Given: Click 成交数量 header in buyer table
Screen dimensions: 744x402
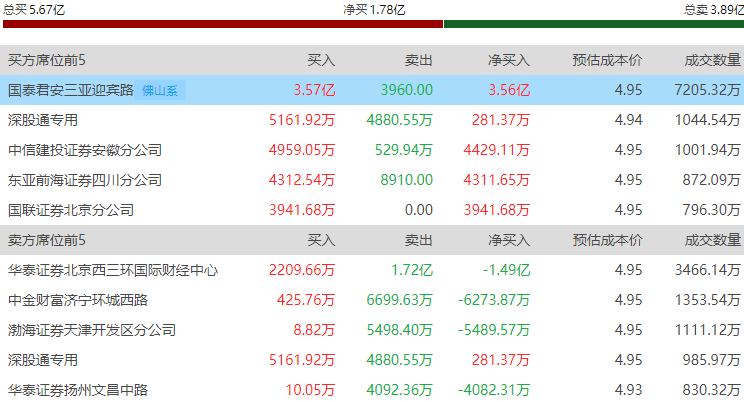Looking at the screenshot, I should coord(712,60).
